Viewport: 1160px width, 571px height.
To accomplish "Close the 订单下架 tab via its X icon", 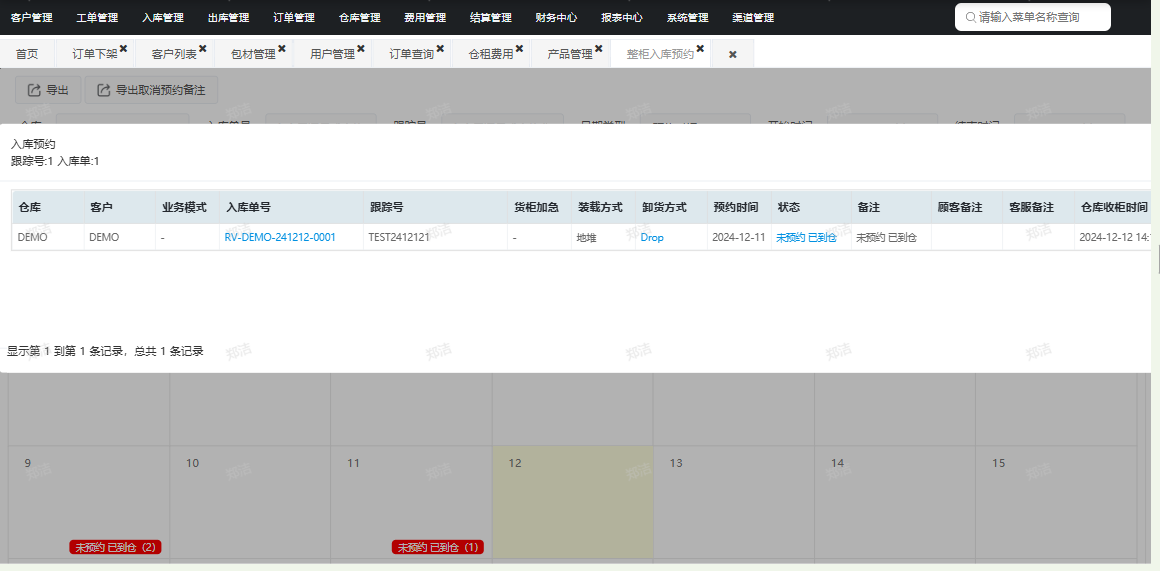I will [x=124, y=49].
